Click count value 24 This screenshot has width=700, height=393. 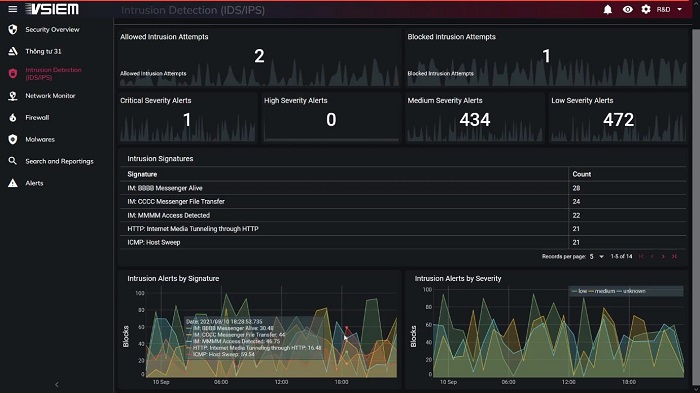[576, 201]
